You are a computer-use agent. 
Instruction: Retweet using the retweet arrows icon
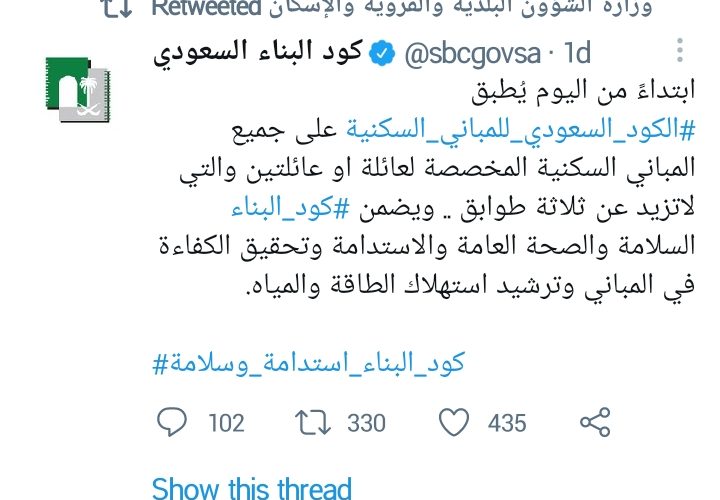pos(313,422)
